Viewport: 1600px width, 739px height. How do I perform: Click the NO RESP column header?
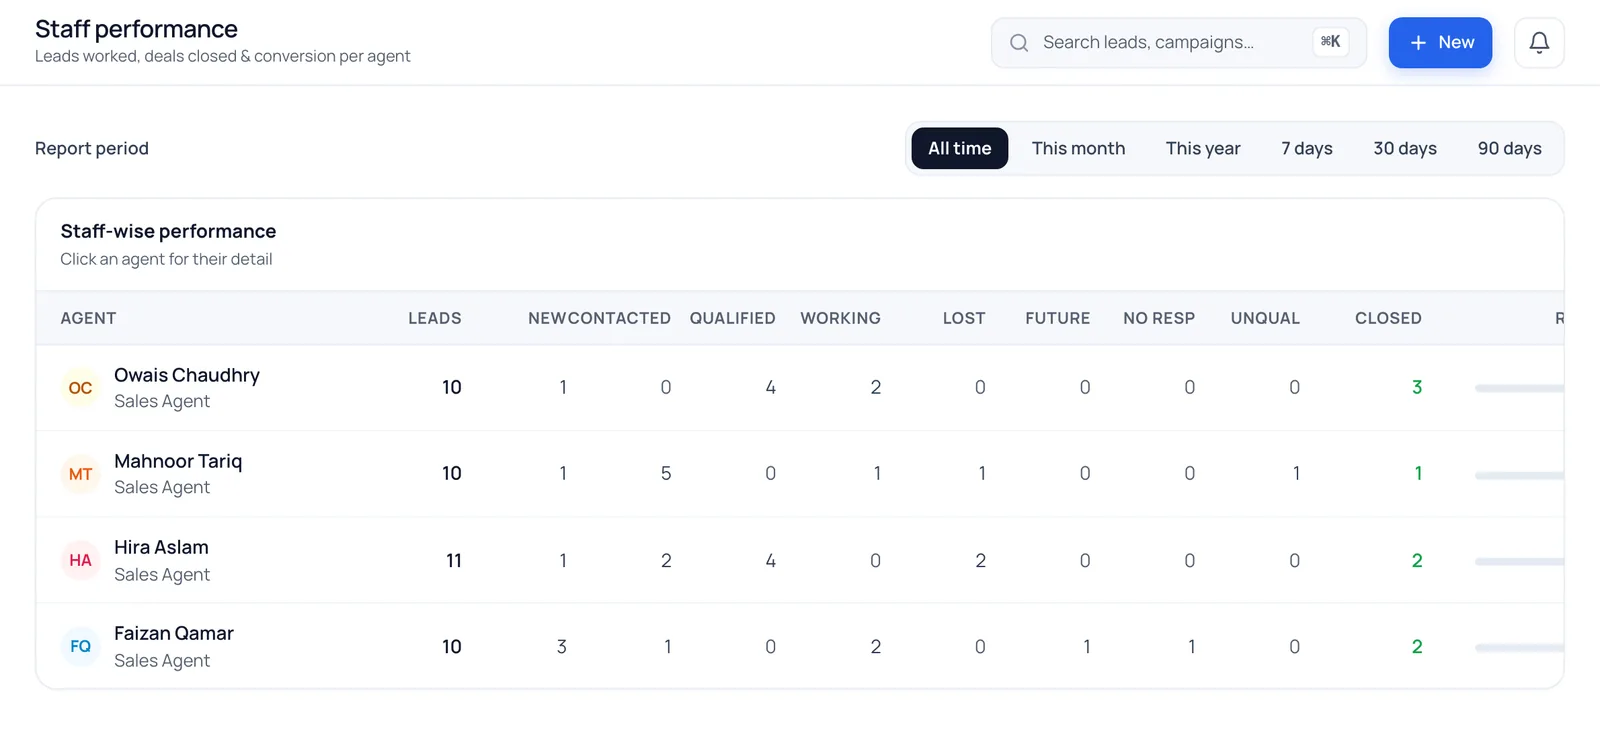[x=1159, y=318]
